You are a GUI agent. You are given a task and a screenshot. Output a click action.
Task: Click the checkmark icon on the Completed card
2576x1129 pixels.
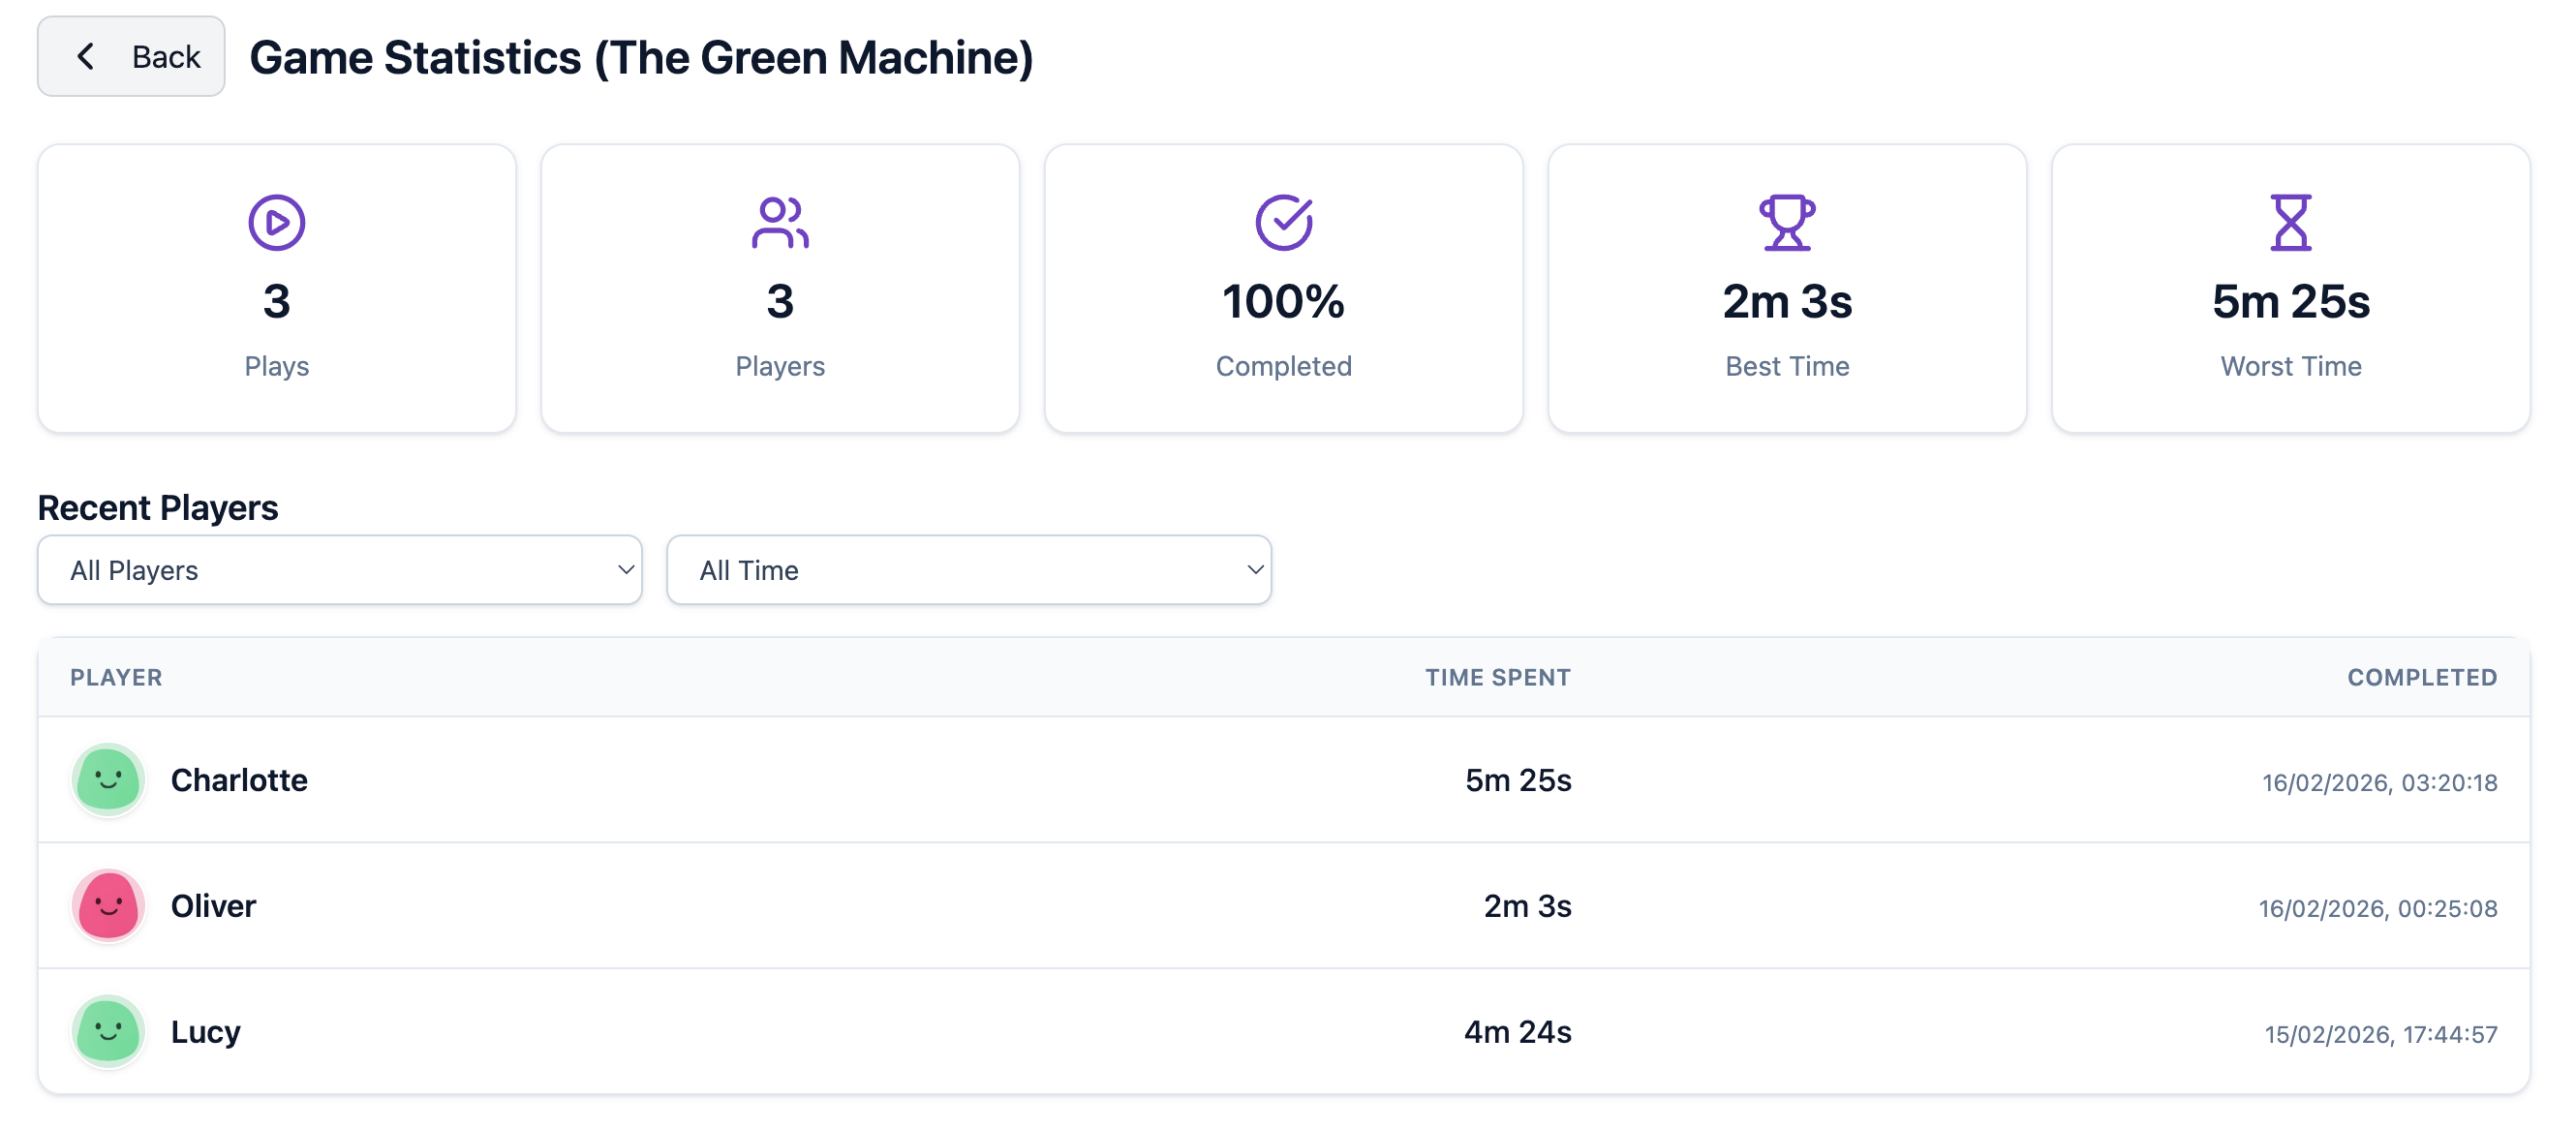1284,221
